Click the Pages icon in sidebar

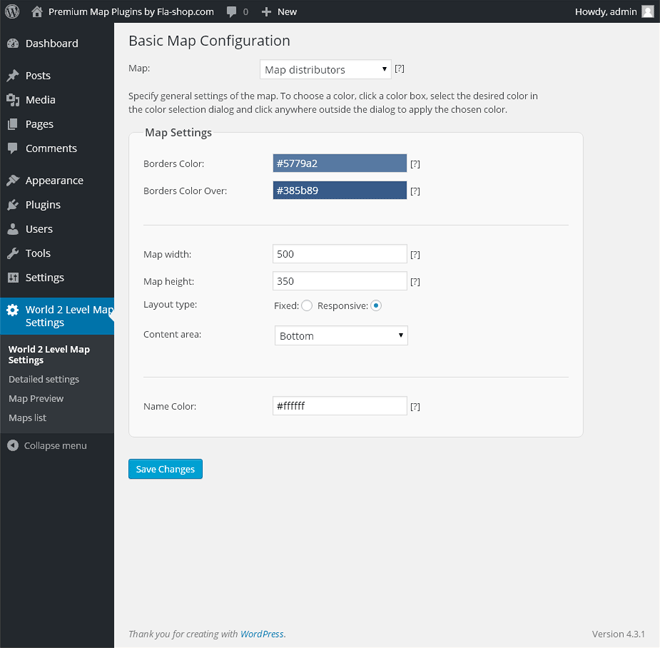pyautogui.click(x=13, y=124)
